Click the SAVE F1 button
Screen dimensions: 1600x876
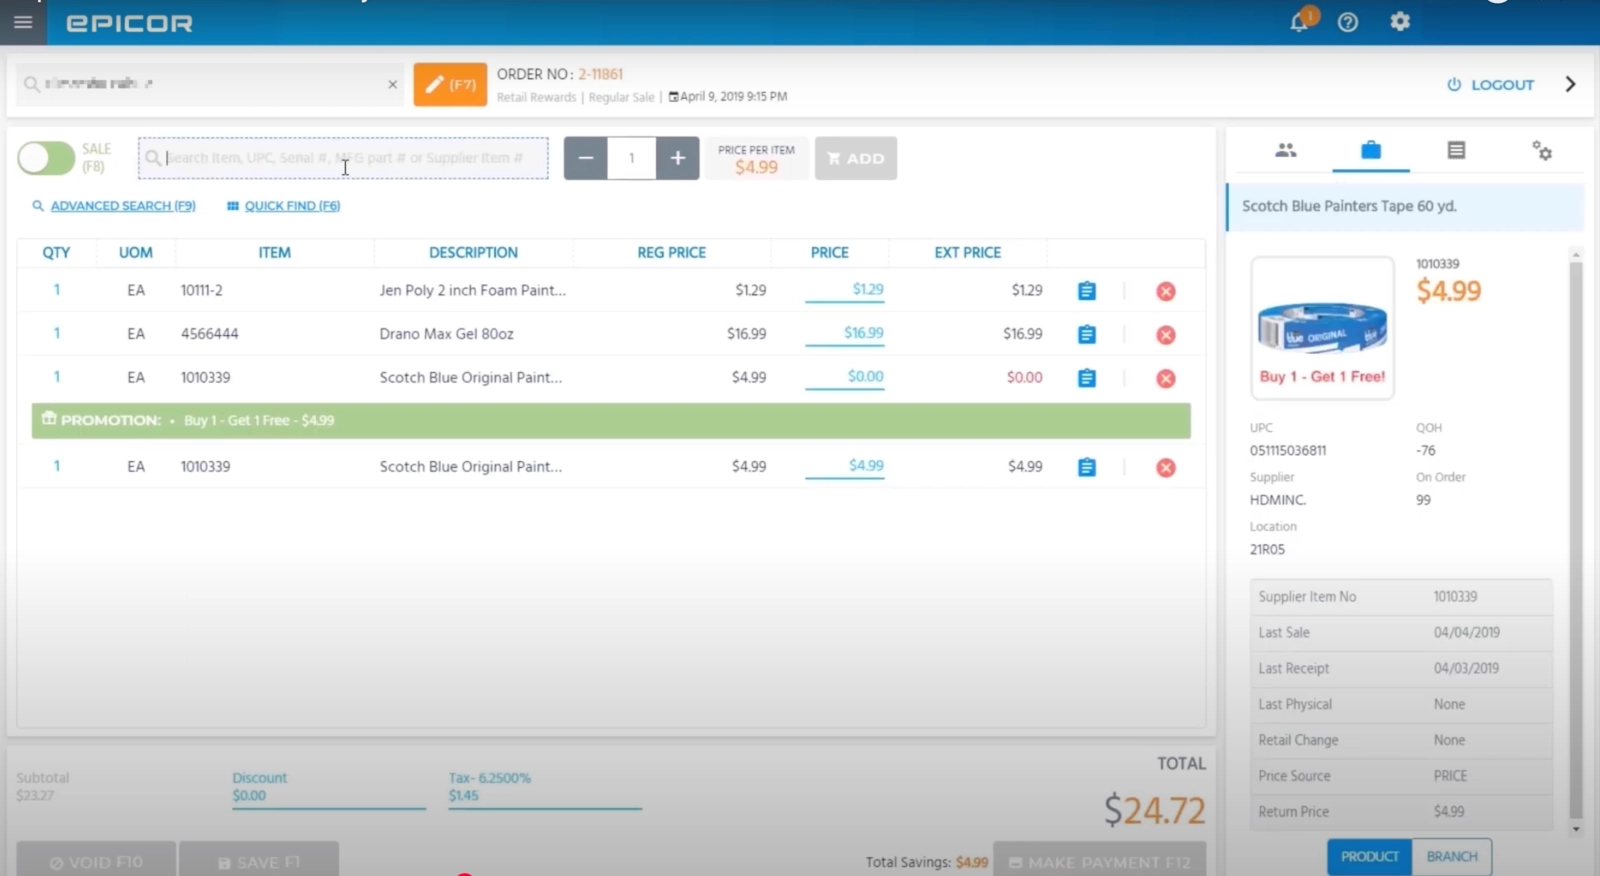click(259, 861)
